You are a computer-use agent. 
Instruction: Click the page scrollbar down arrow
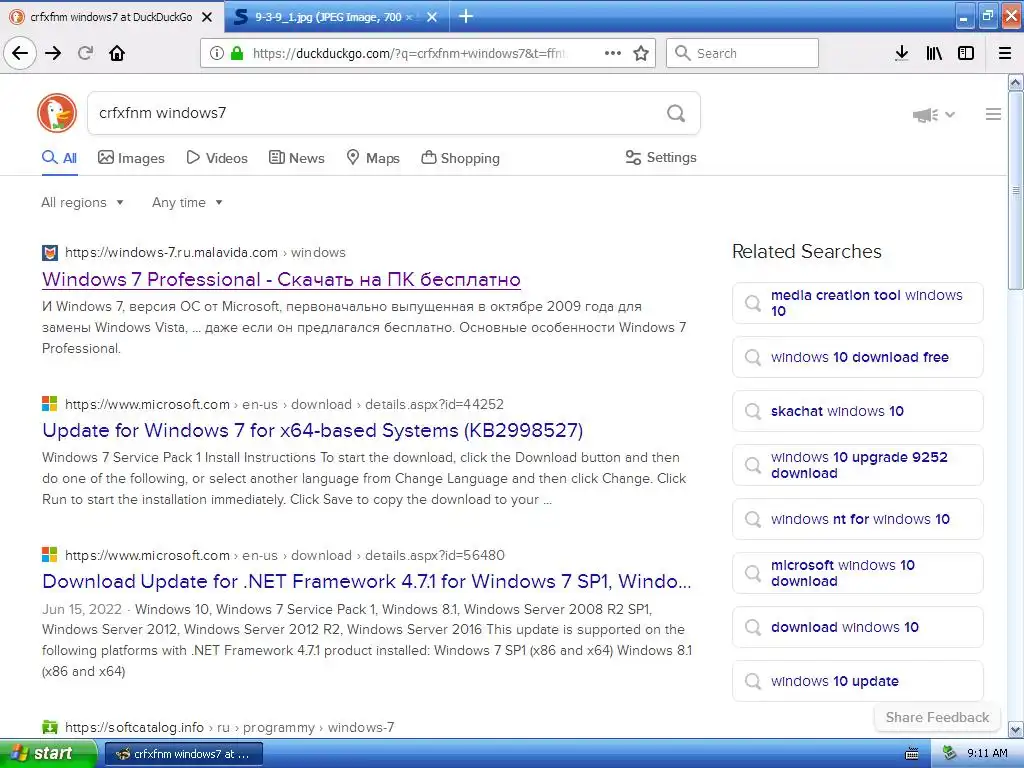pyautogui.click(x=1015, y=729)
